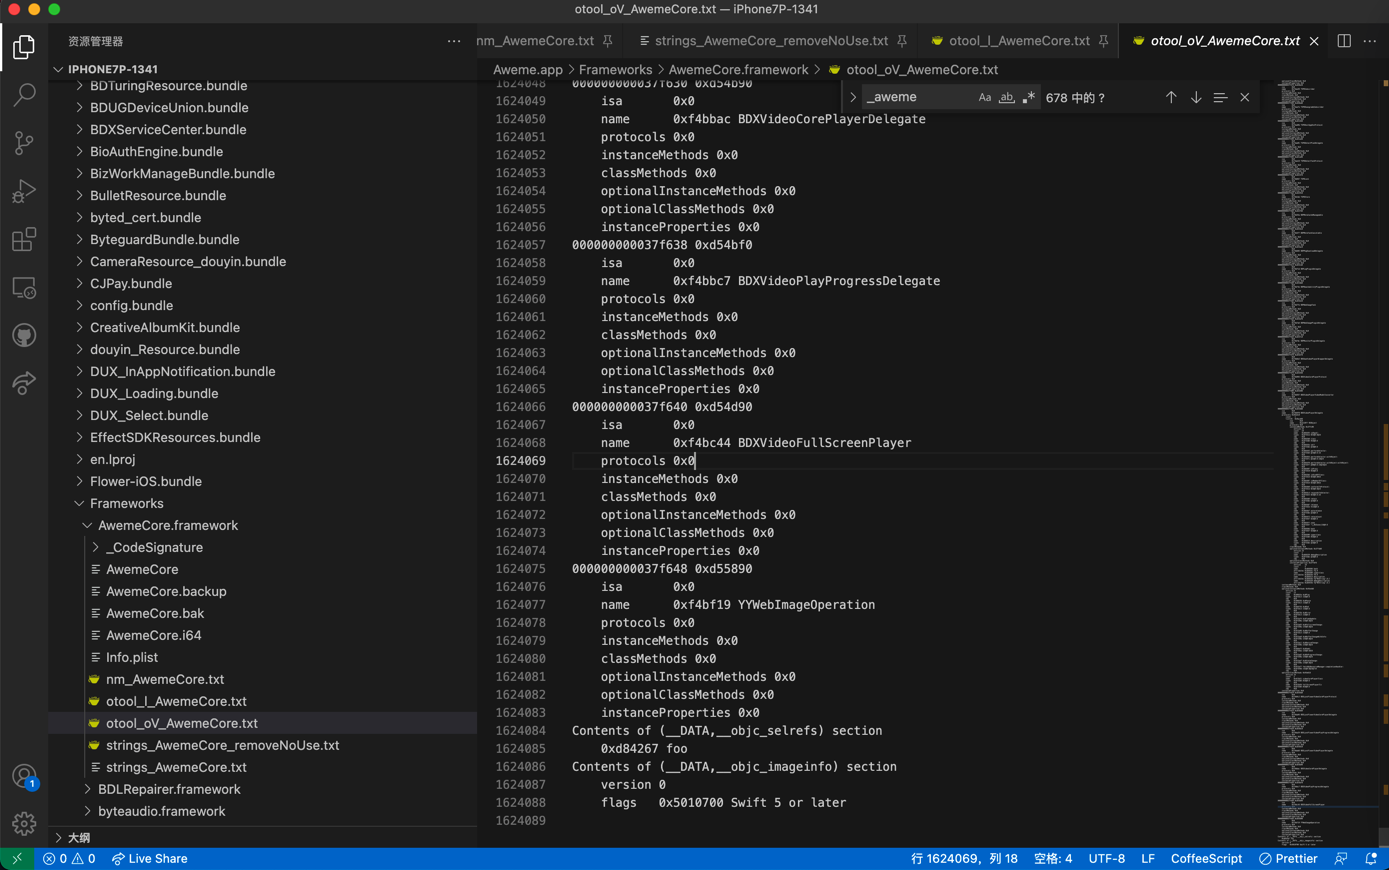Click Prettier in status bar
1389x870 pixels.
(x=1288, y=859)
